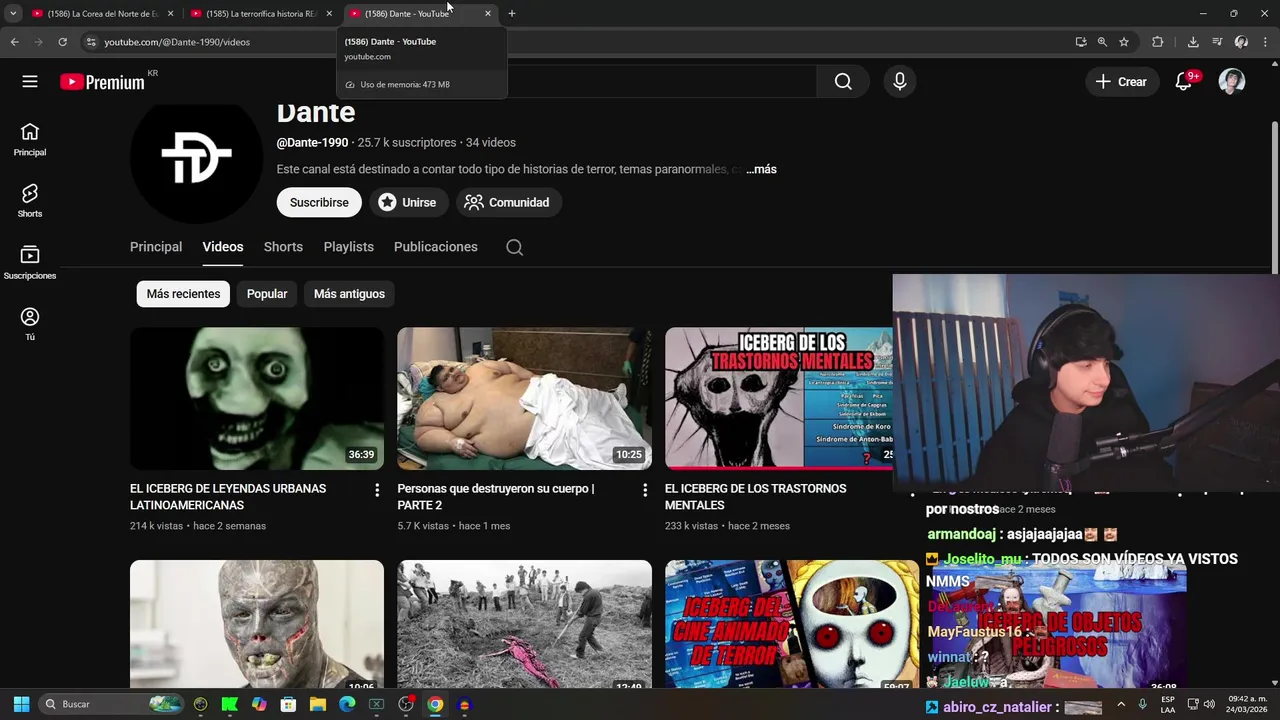This screenshot has width=1280, height=720.
Task: Open File Explorer from taskbar
Action: (x=318, y=704)
